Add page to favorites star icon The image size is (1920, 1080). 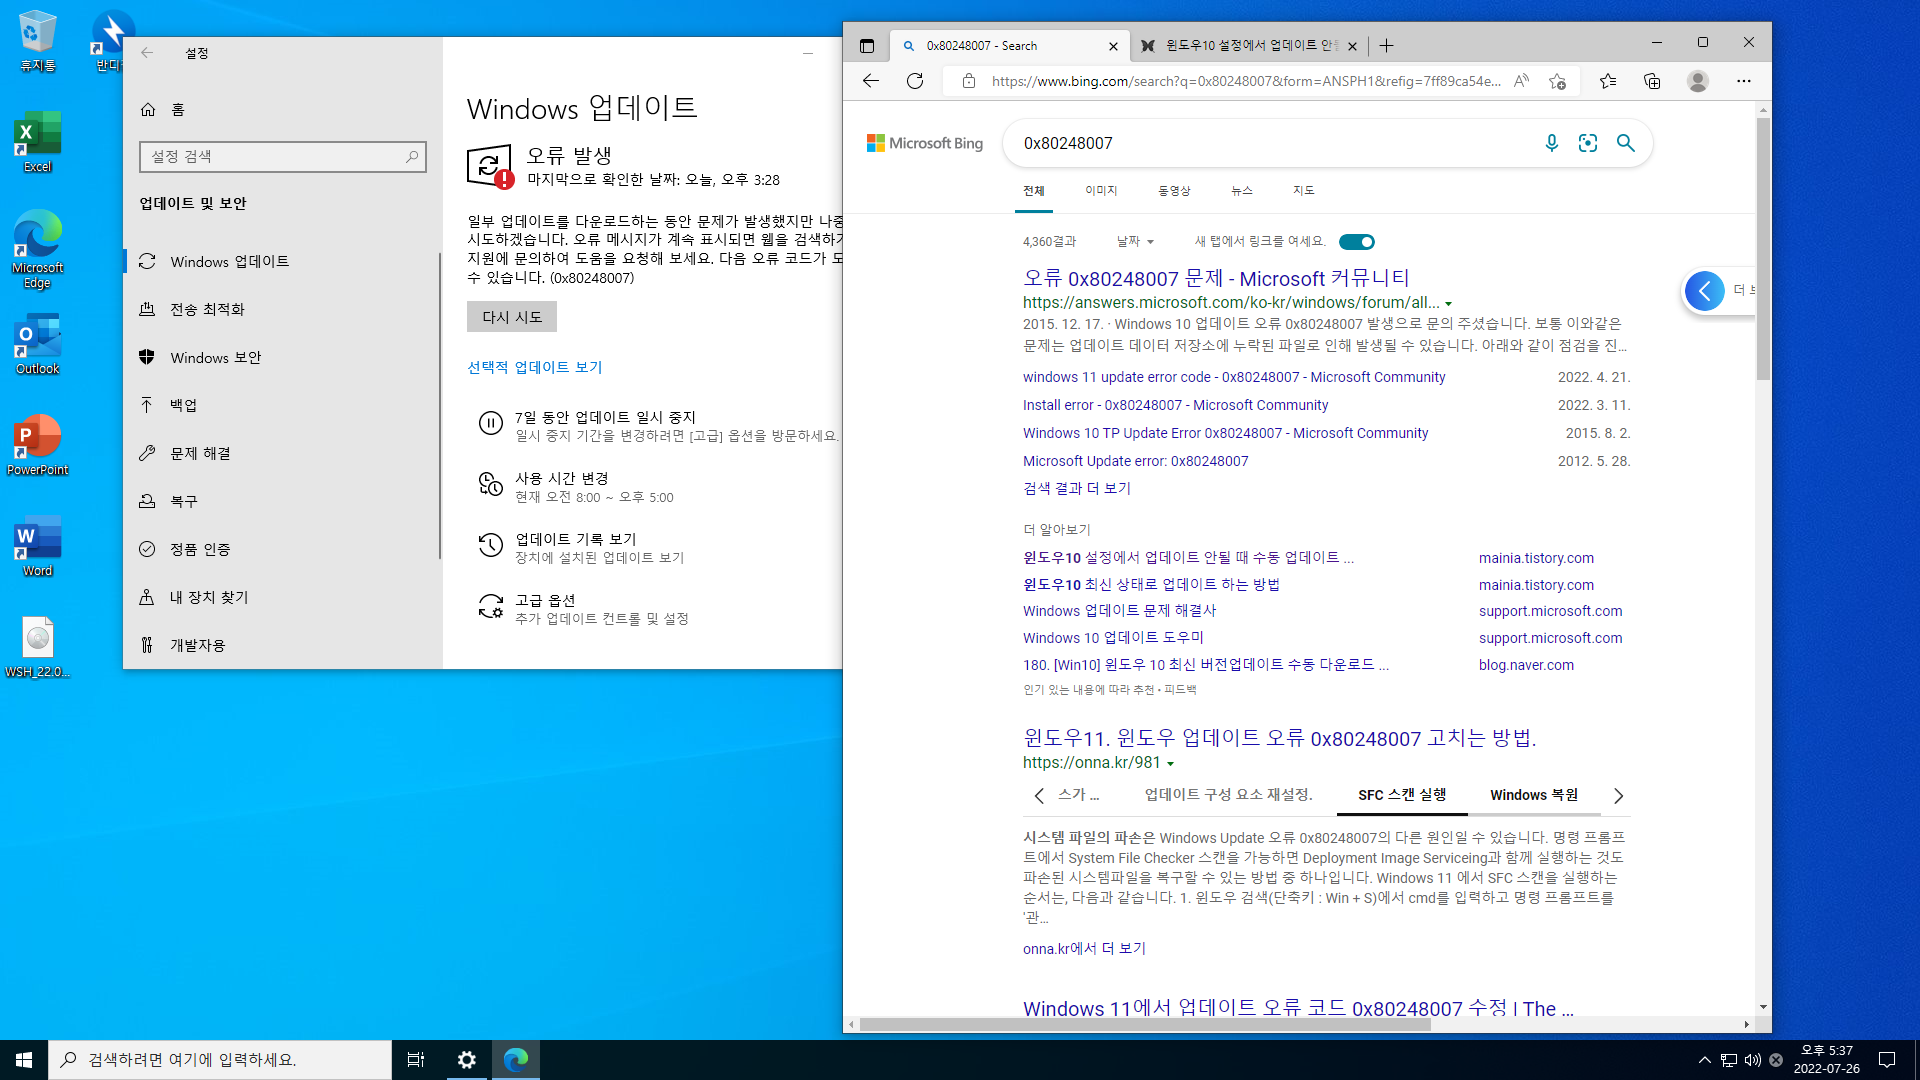[1557, 81]
